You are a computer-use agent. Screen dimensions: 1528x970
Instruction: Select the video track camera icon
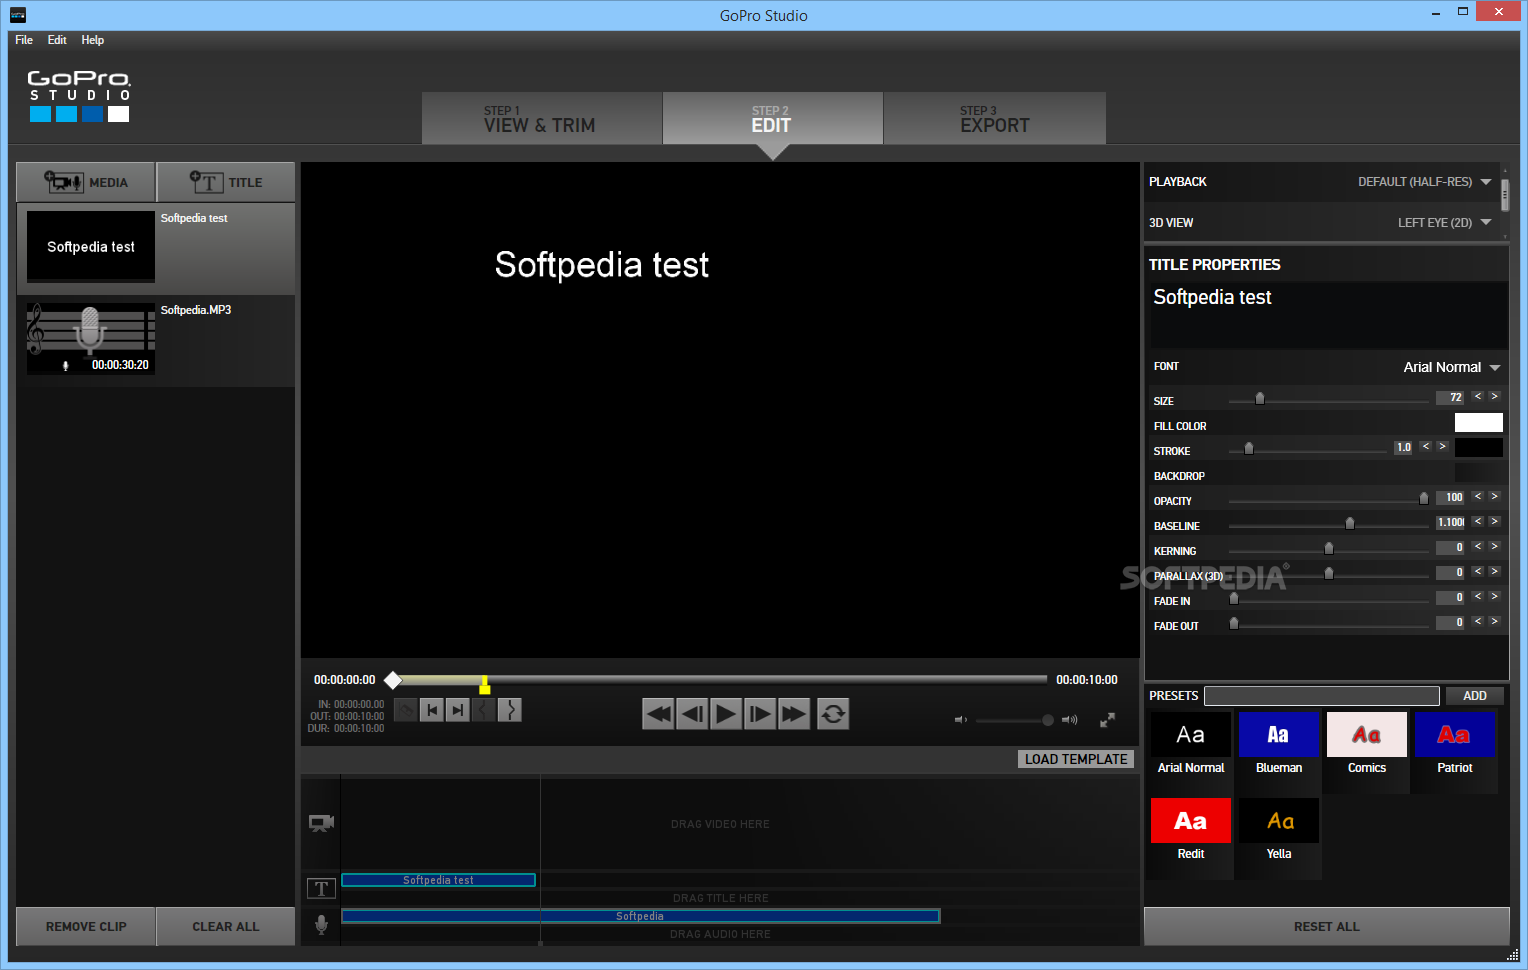tap(321, 823)
